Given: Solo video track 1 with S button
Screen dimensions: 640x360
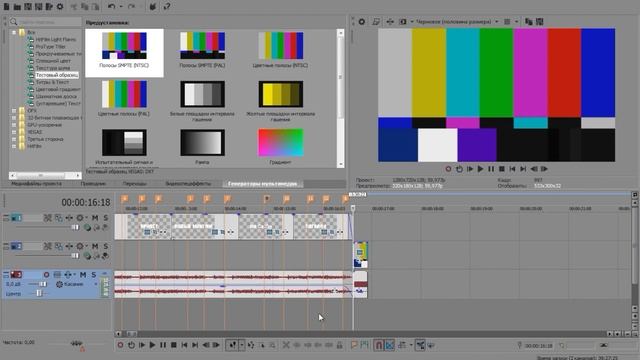Looking at the screenshot, I should pyautogui.click(x=106, y=218).
